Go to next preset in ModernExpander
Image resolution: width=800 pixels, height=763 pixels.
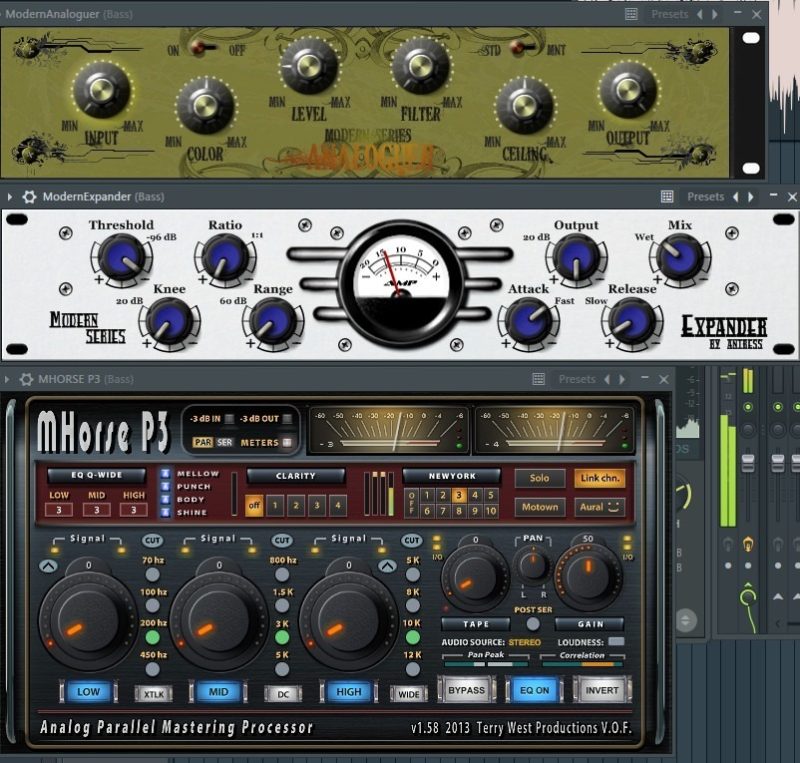click(751, 196)
